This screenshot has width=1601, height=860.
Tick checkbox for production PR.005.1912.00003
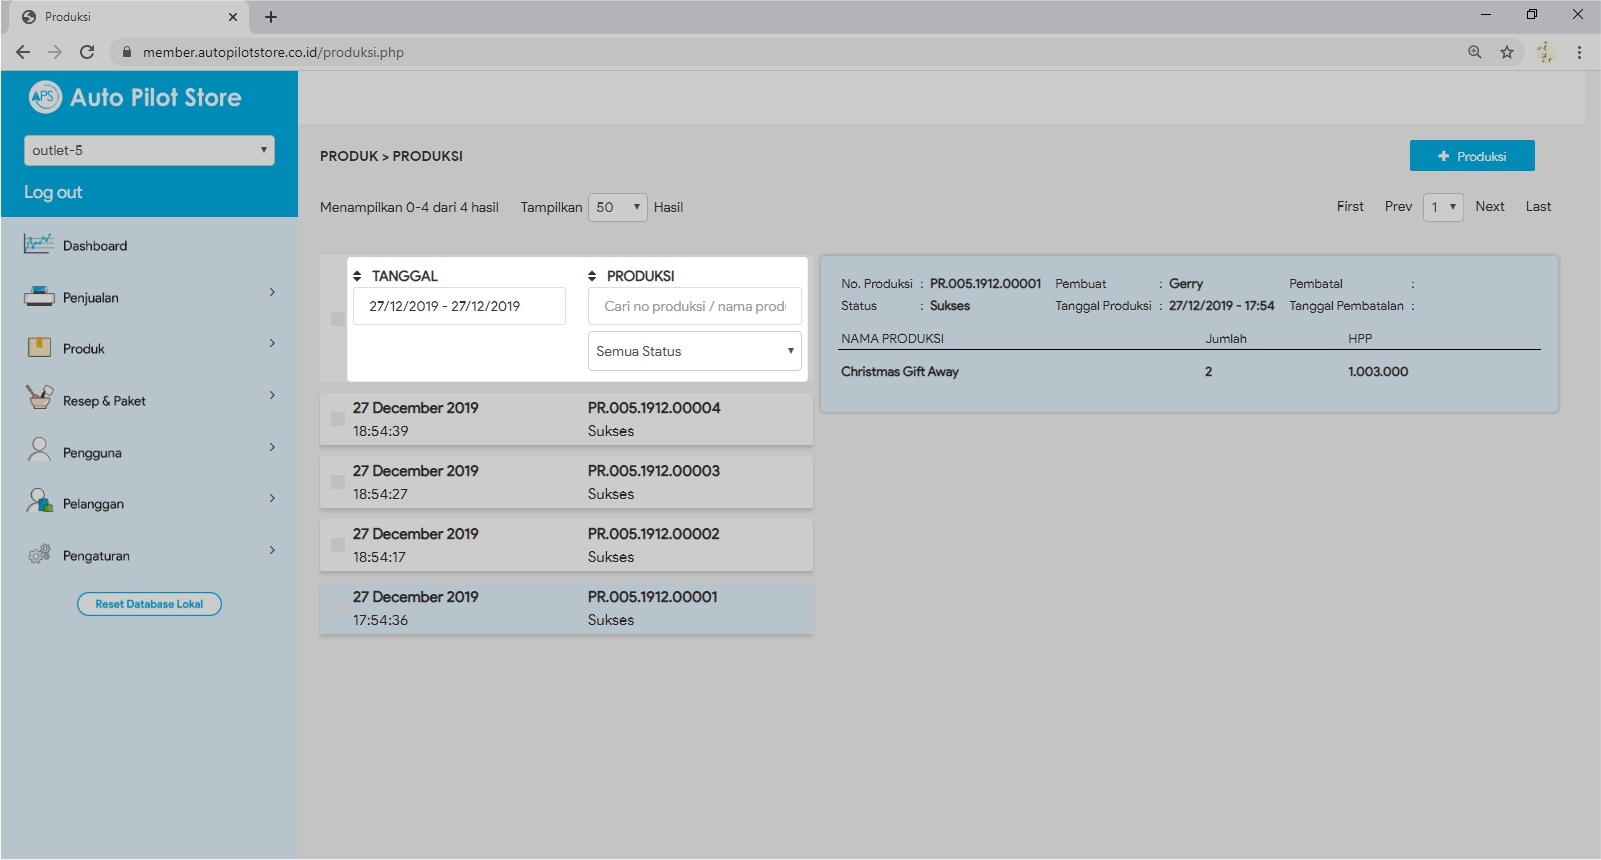coord(338,482)
